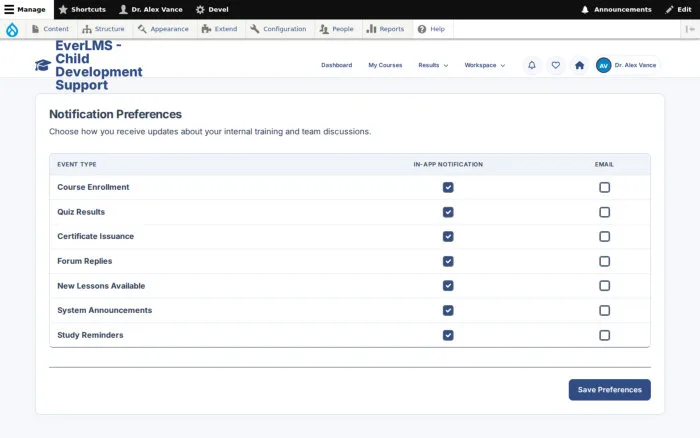Click the EverLMS site title link

click(x=99, y=65)
